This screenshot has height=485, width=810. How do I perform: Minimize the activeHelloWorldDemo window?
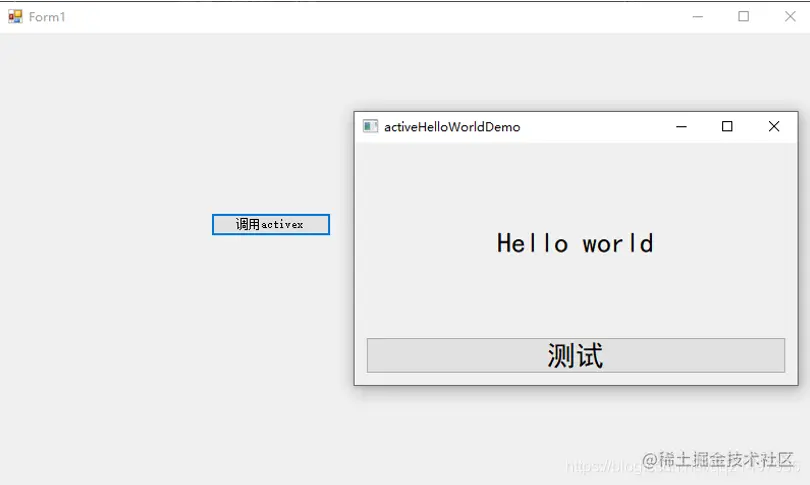[x=681, y=127]
